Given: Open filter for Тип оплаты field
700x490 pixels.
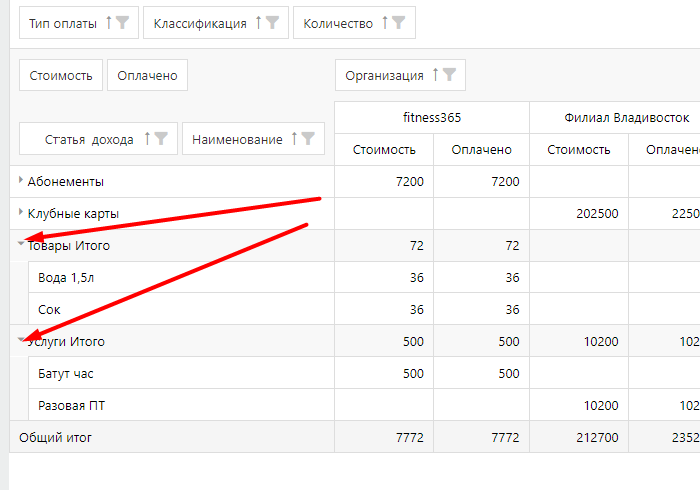Looking at the screenshot, I should (122, 22).
